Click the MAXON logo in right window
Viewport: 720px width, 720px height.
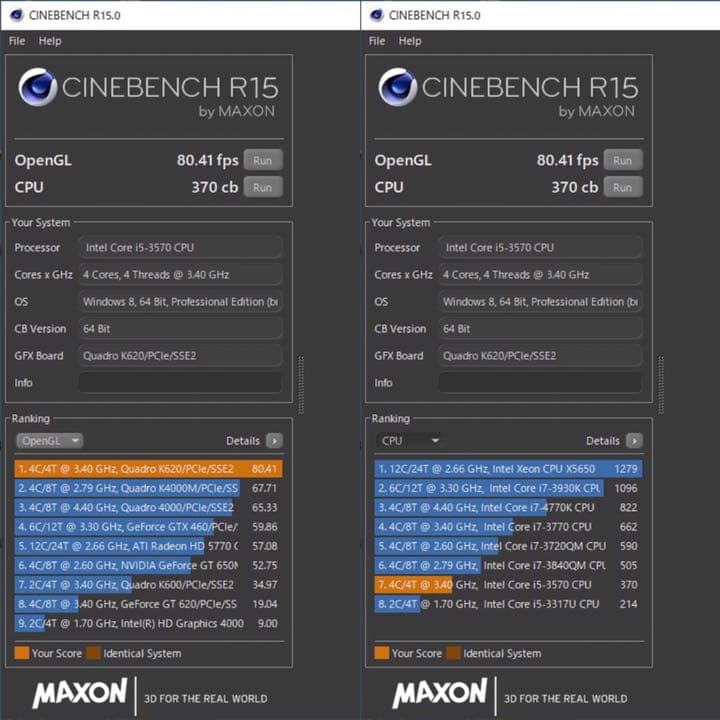[x=440, y=693]
